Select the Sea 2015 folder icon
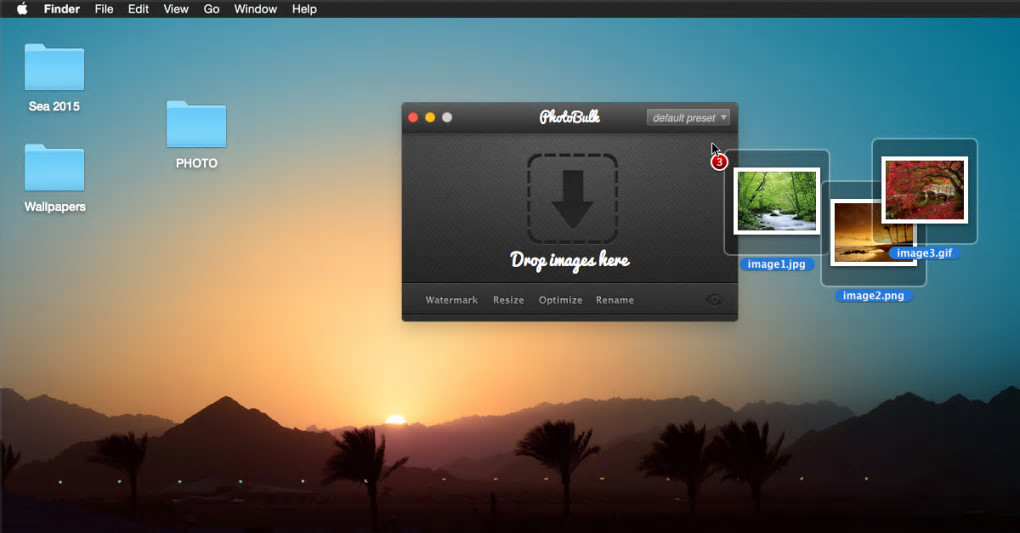Image resolution: width=1020 pixels, height=533 pixels. pos(55,67)
